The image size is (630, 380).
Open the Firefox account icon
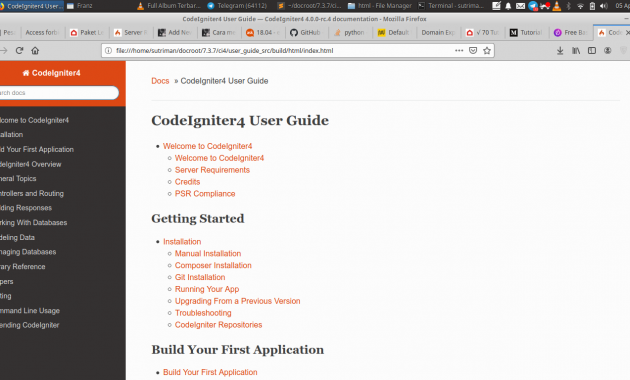[608, 51]
